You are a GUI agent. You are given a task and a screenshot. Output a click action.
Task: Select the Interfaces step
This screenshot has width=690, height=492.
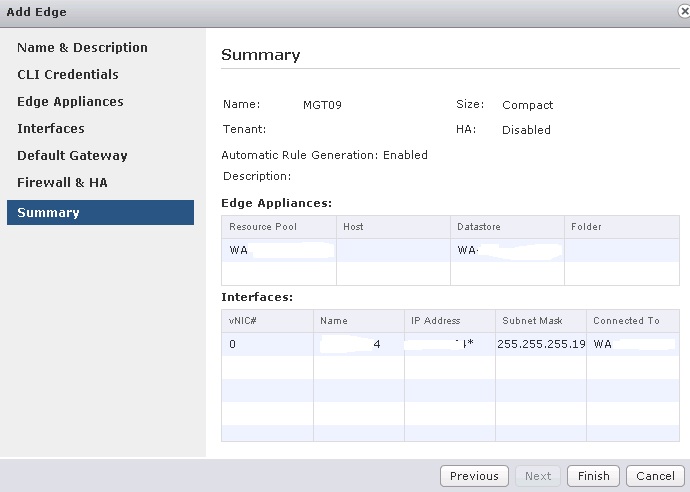(x=51, y=129)
